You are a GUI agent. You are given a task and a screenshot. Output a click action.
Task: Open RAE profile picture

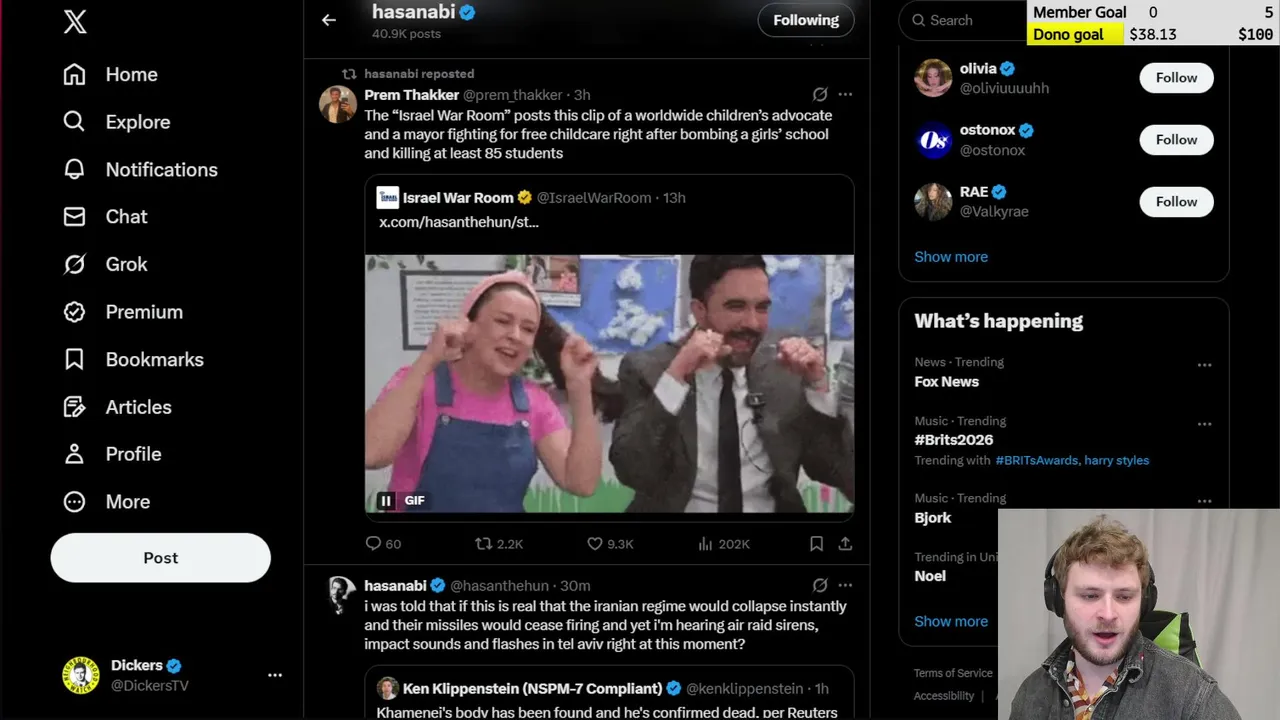pos(933,202)
